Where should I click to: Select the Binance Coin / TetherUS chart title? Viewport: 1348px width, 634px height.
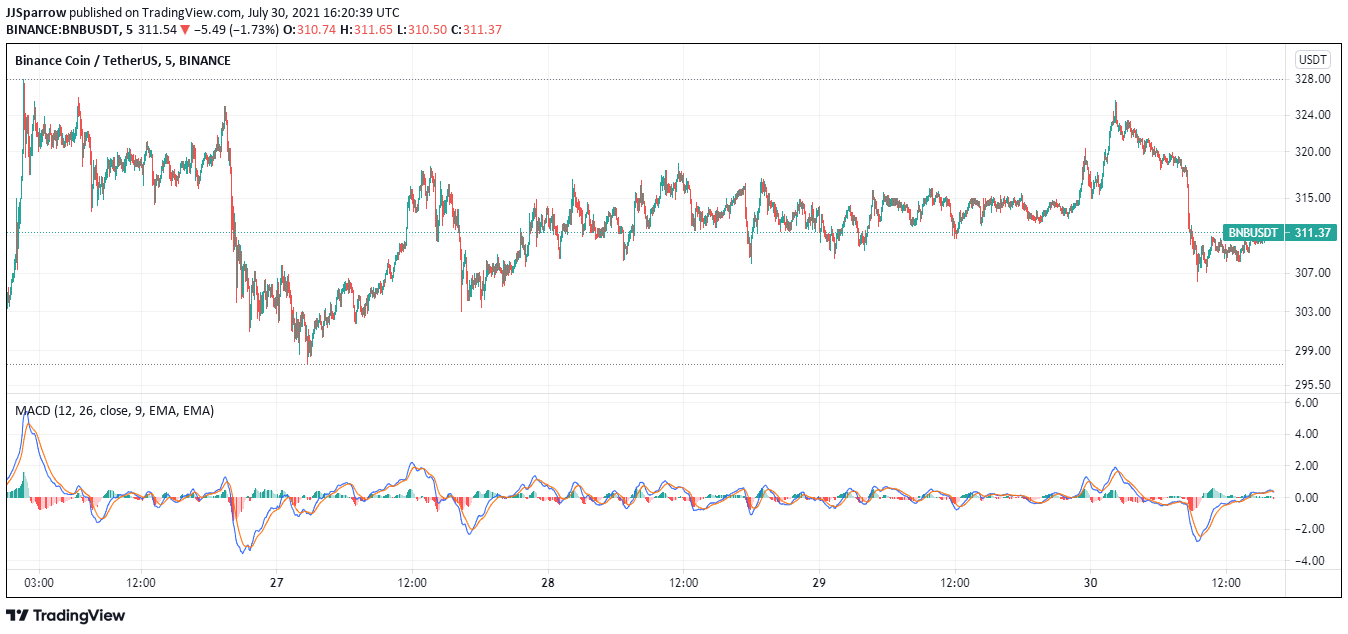(x=122, y=61)
